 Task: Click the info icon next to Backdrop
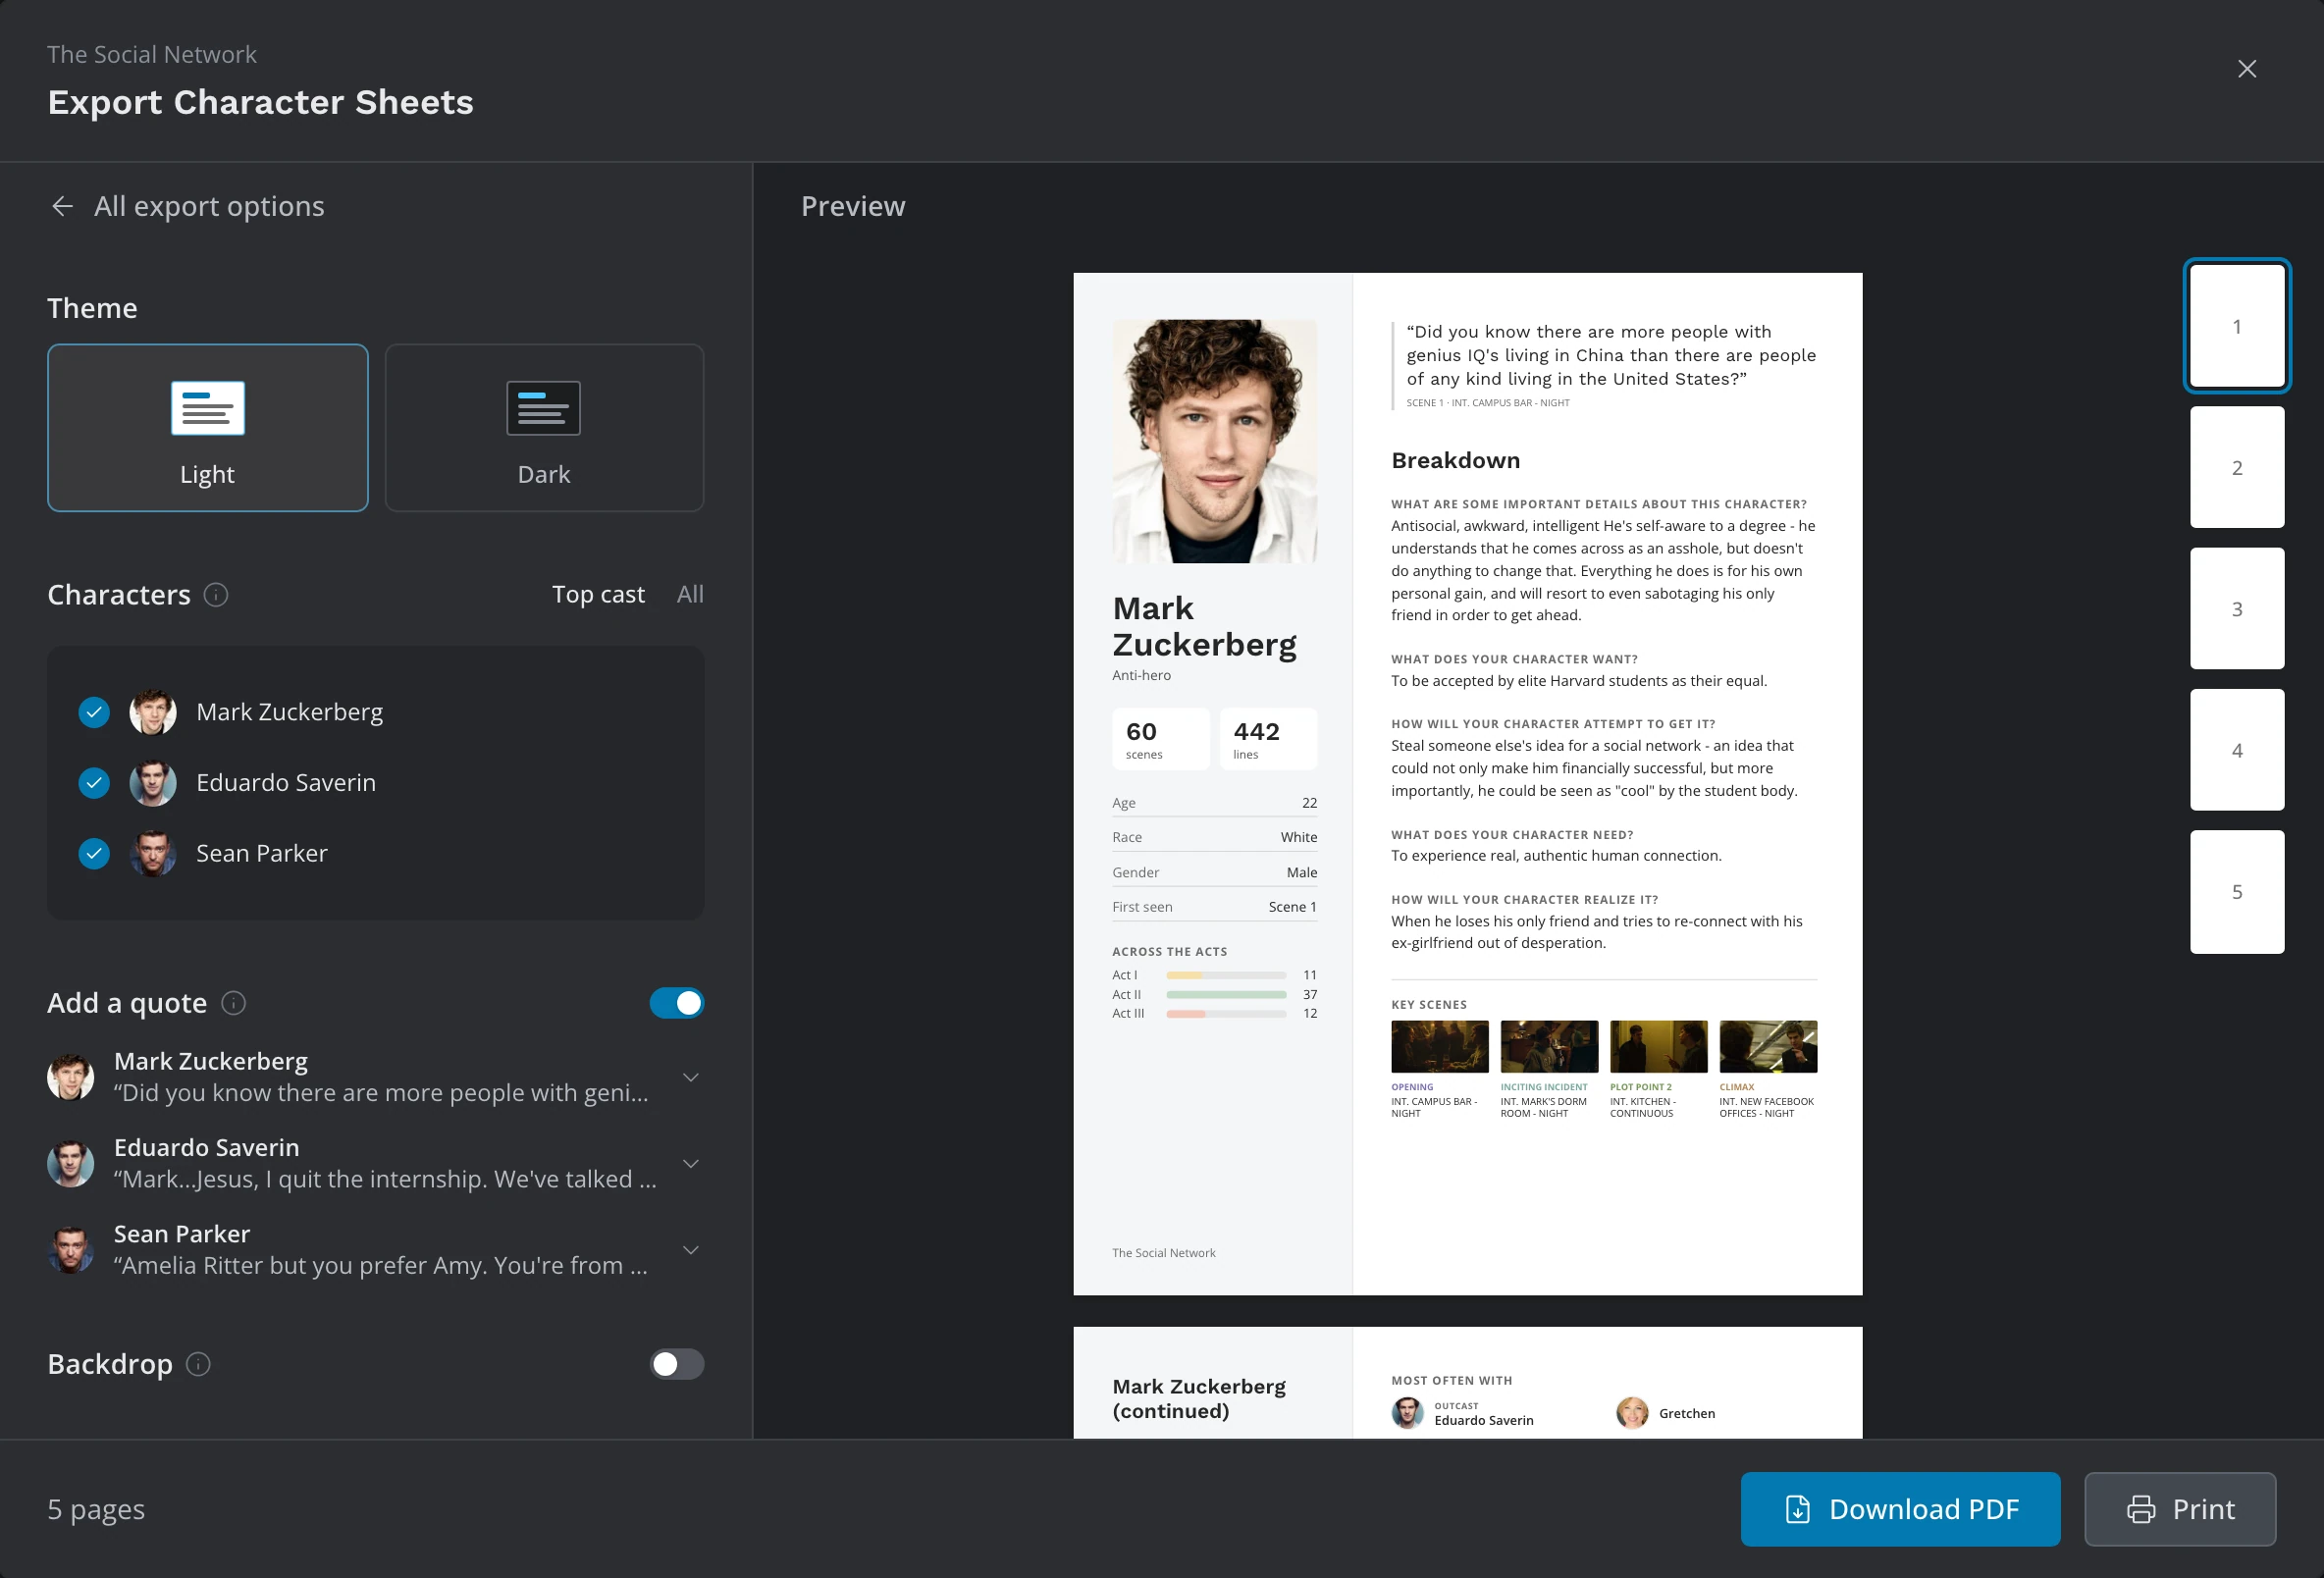coord(198,1364)
